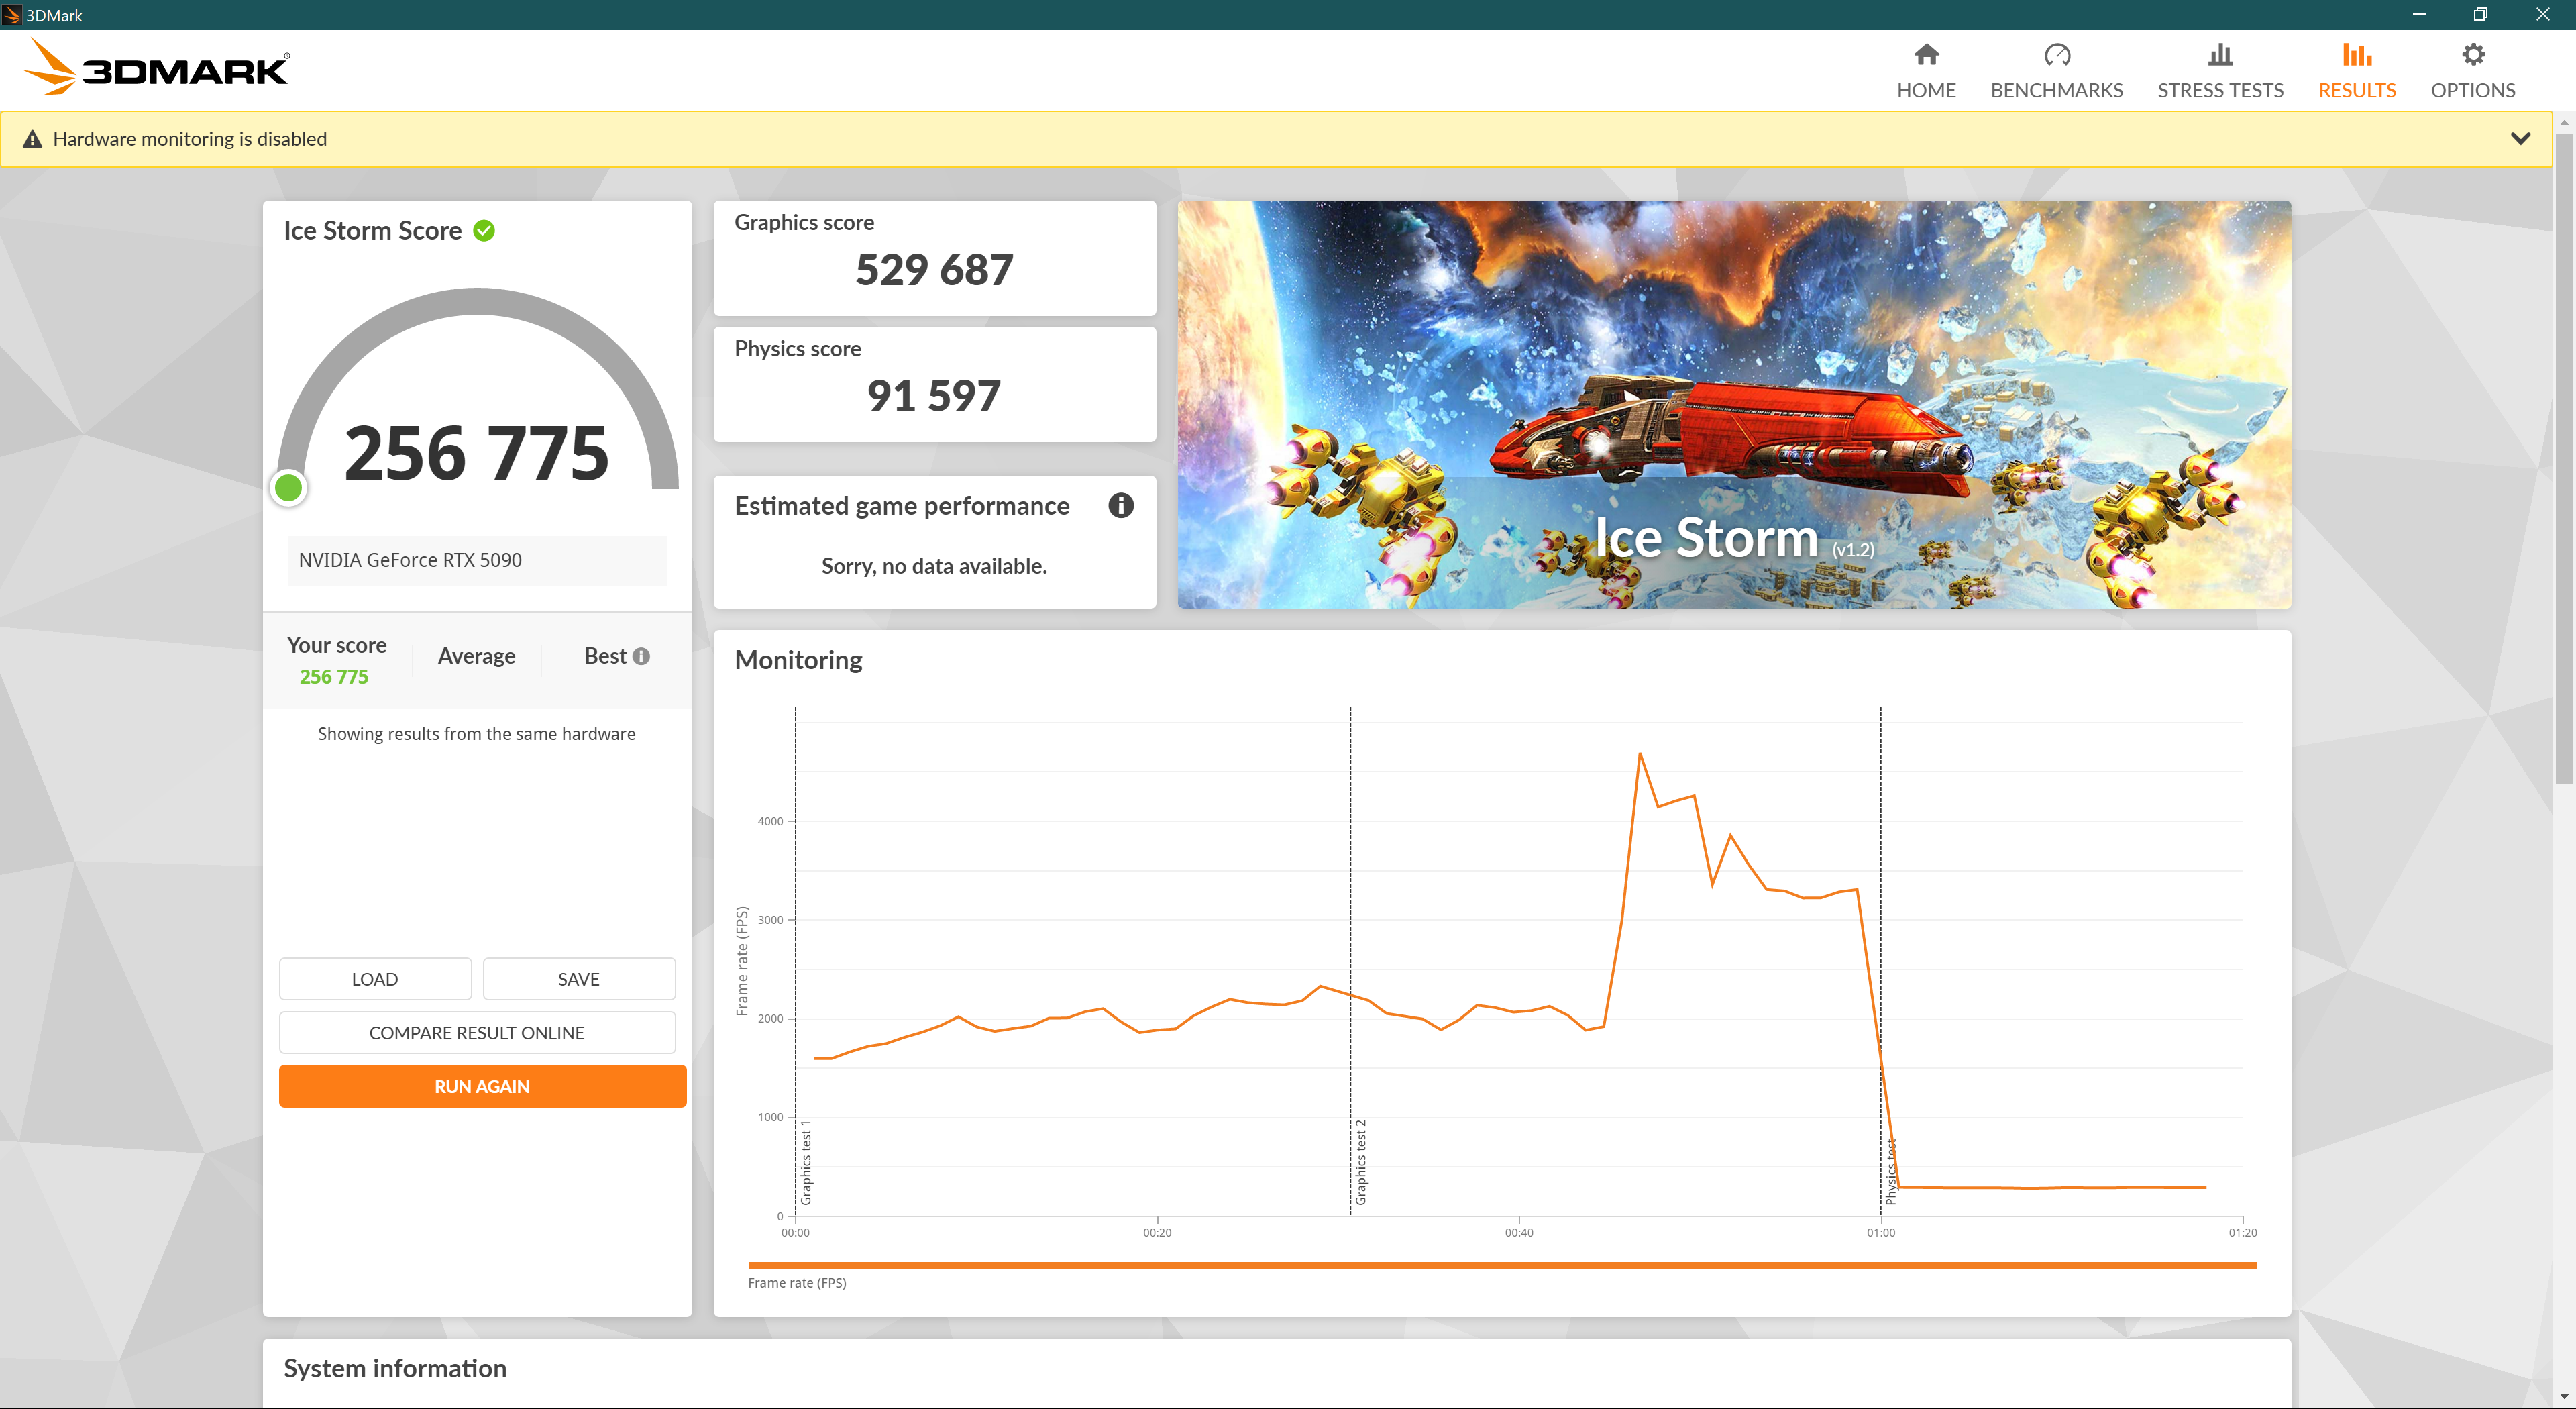This screenshot has height=1409, width=2576.
Task: Click the Ice Storm Score title
Action: (373, 231)
